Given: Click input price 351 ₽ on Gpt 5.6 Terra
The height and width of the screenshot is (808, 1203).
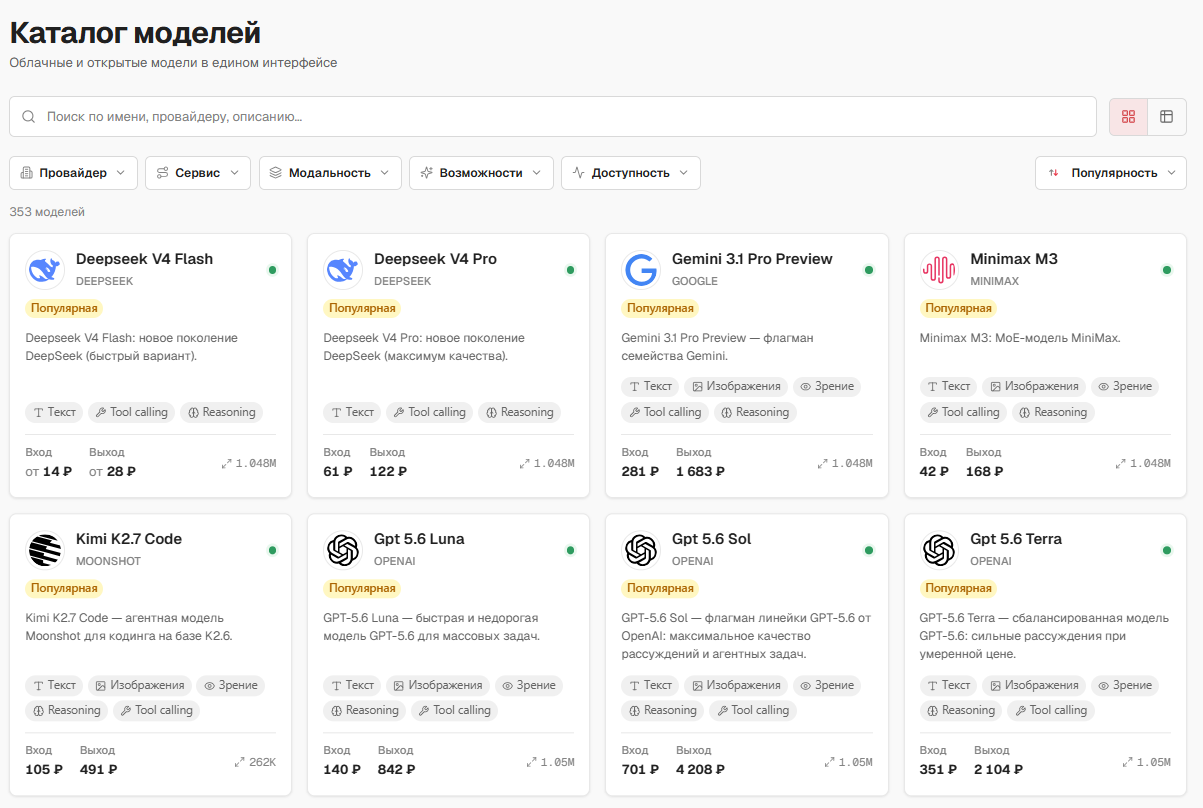Looking at the screenshot, I should tap(938, 769).
